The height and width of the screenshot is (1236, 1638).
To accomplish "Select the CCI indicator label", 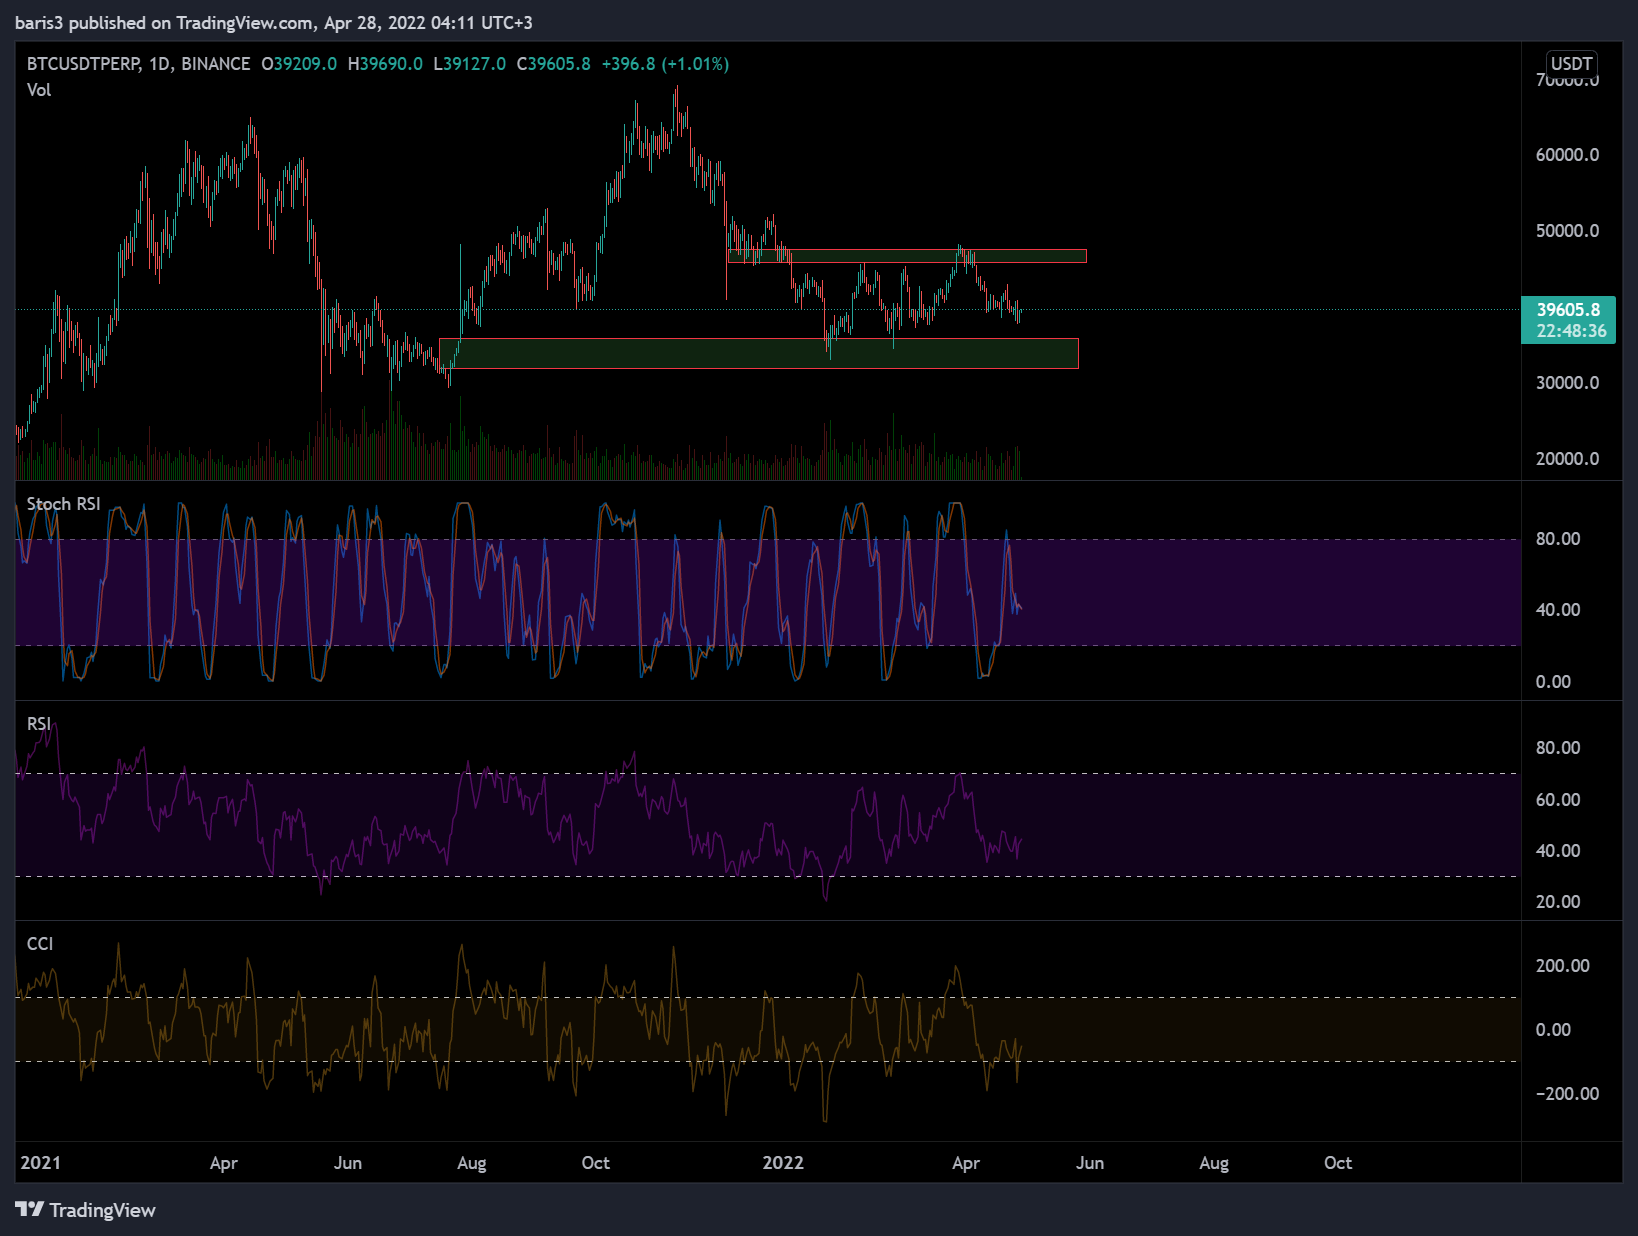I will (x=40, y=944).
